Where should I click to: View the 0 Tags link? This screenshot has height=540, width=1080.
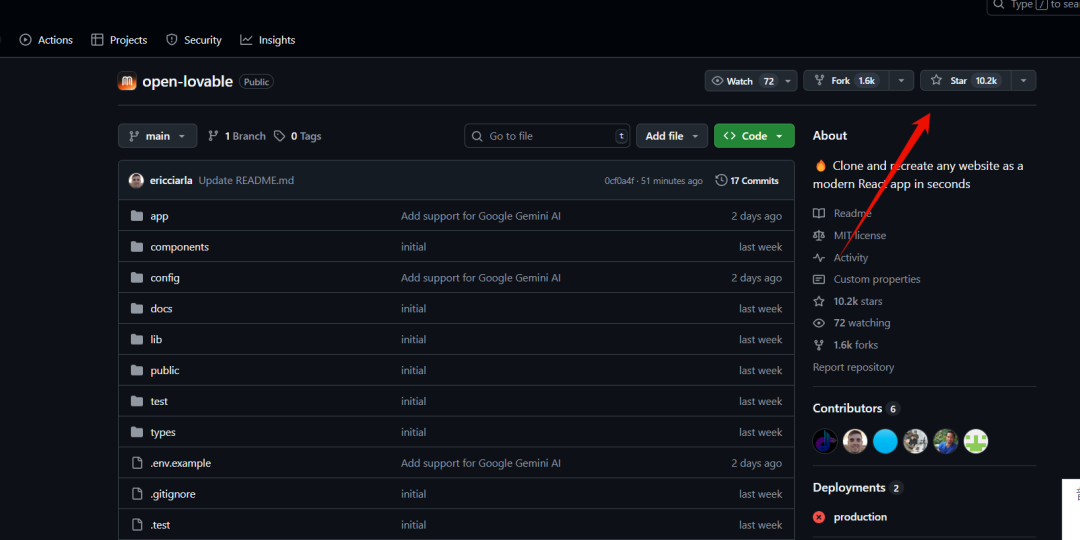[x=298, y=136]
